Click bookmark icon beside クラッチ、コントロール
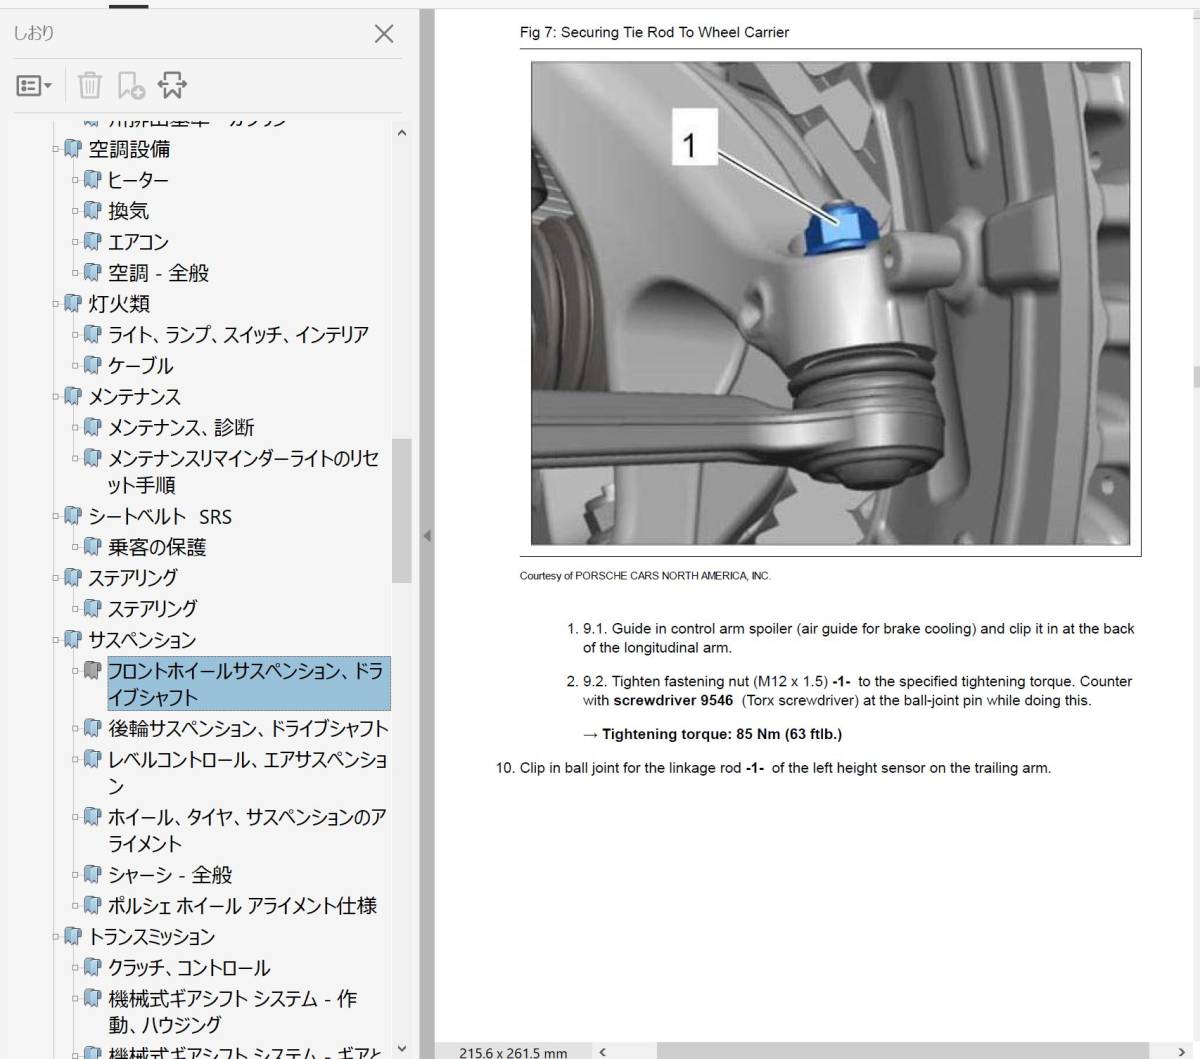 [x=93, y=968]
